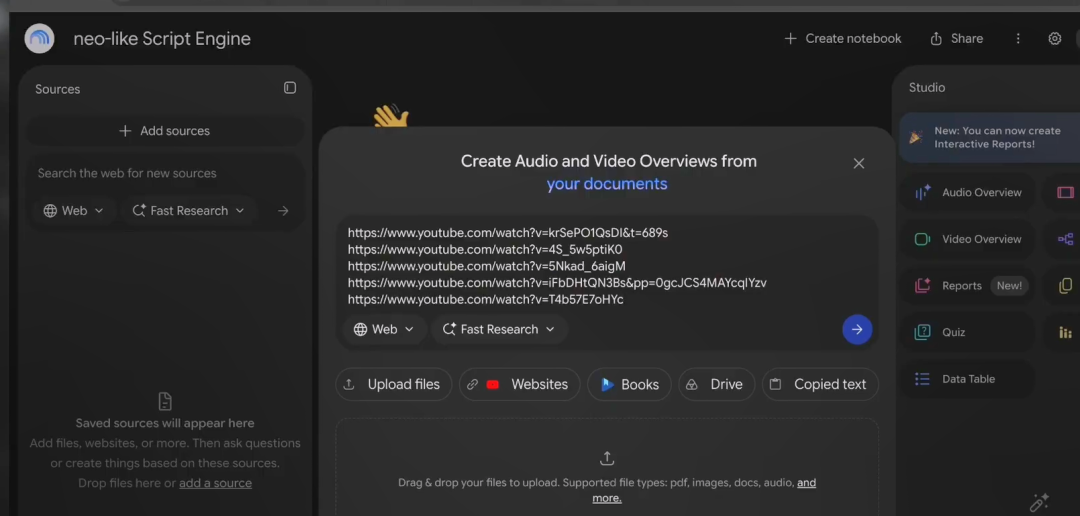Click the drag and drop upload arrow icon
Viewport: 1080px width, 516px height.
coord(607,458)
